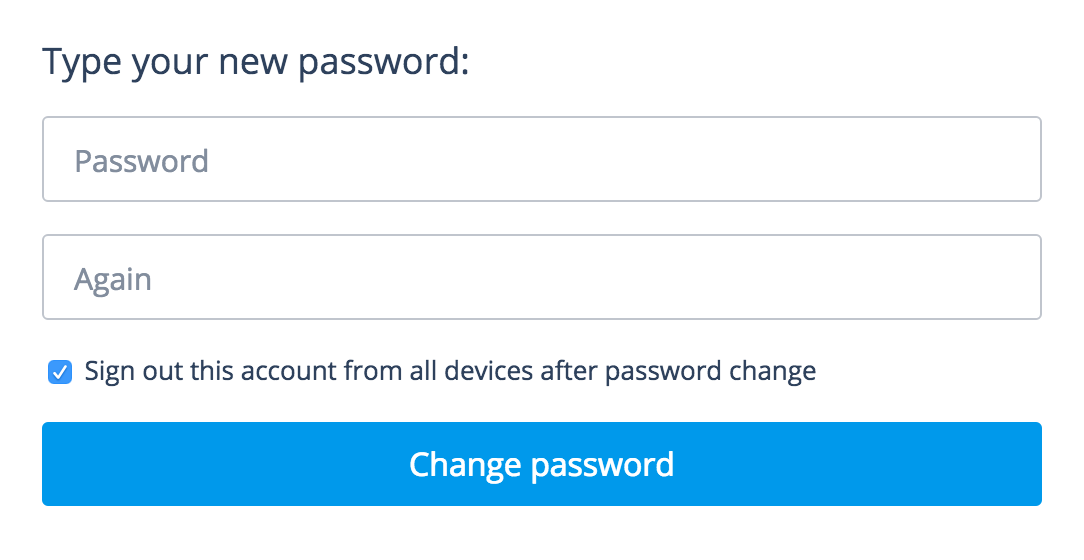Select the Again placeholder text
The height and width of the screenshot is (560, 1084).
pyautogui.click(x=113, y=279)
